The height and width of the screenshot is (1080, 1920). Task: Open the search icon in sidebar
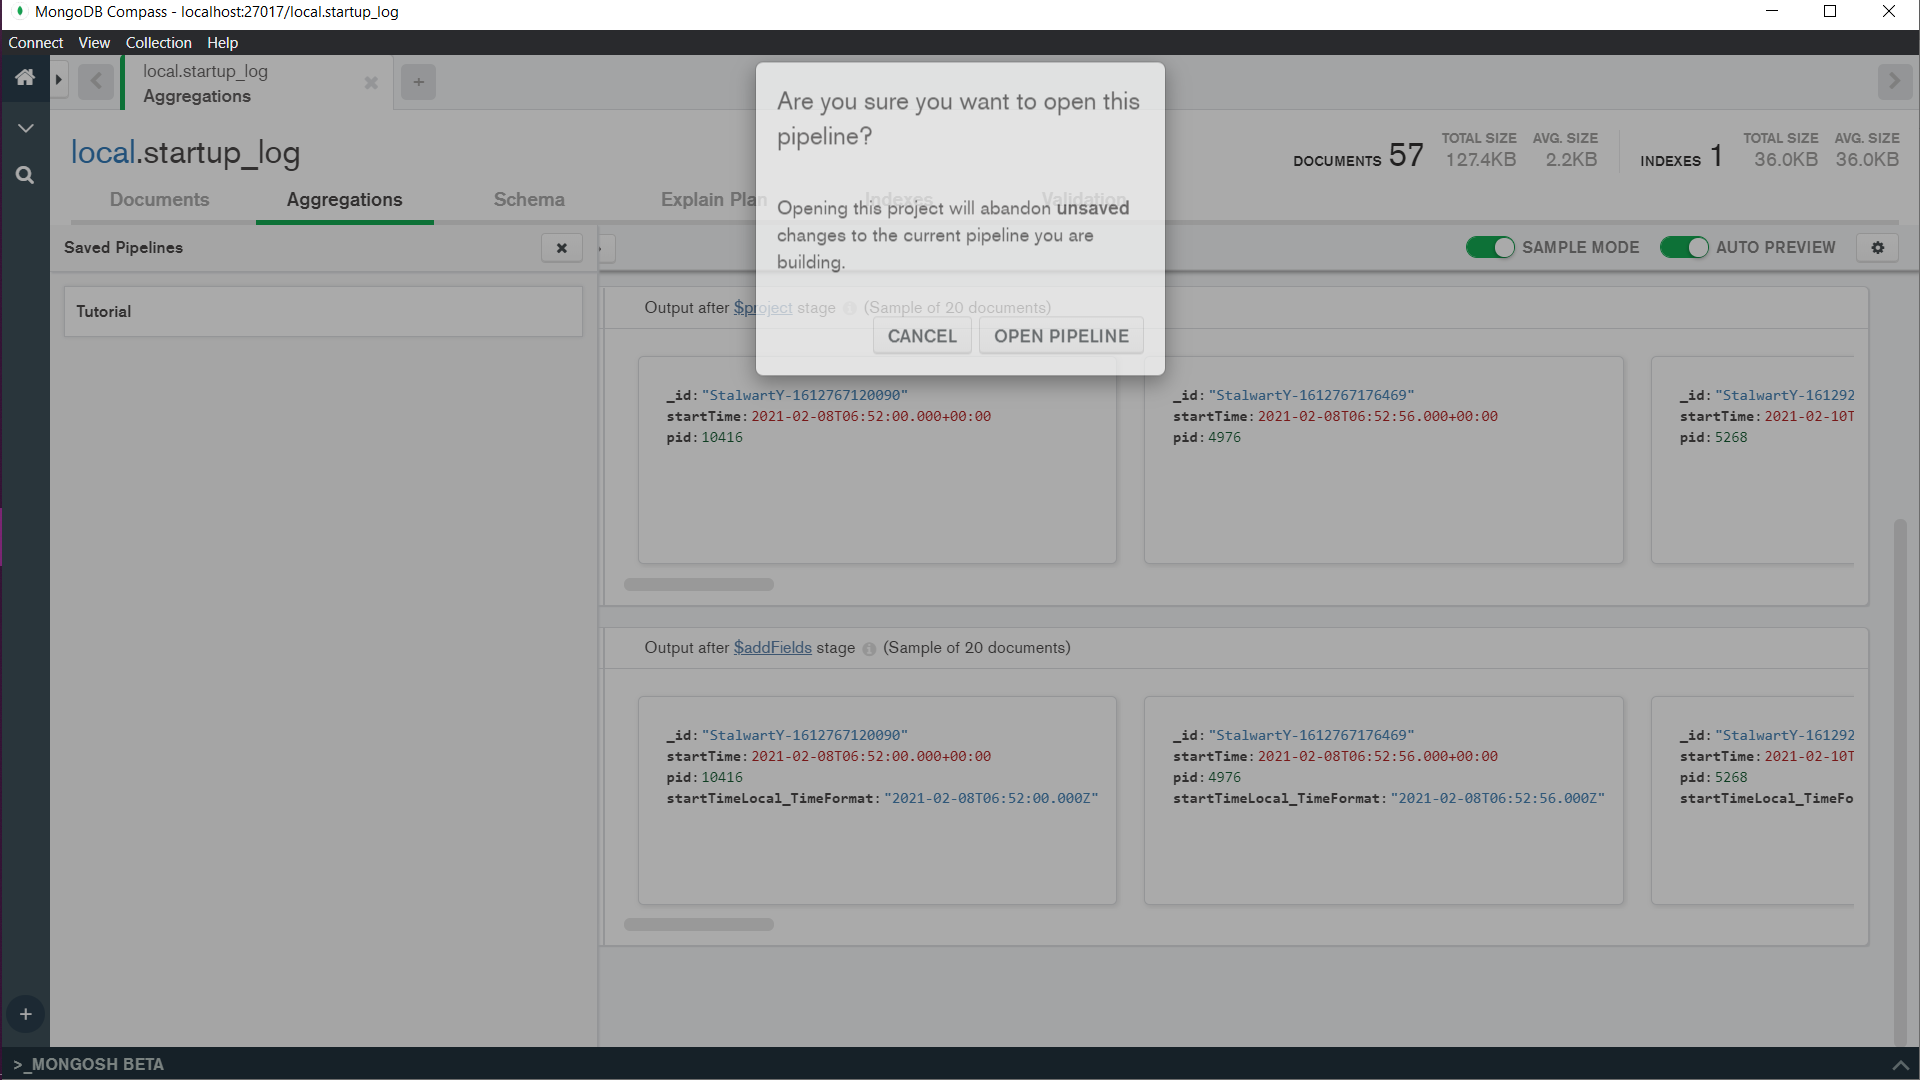(x=25, y=175)
